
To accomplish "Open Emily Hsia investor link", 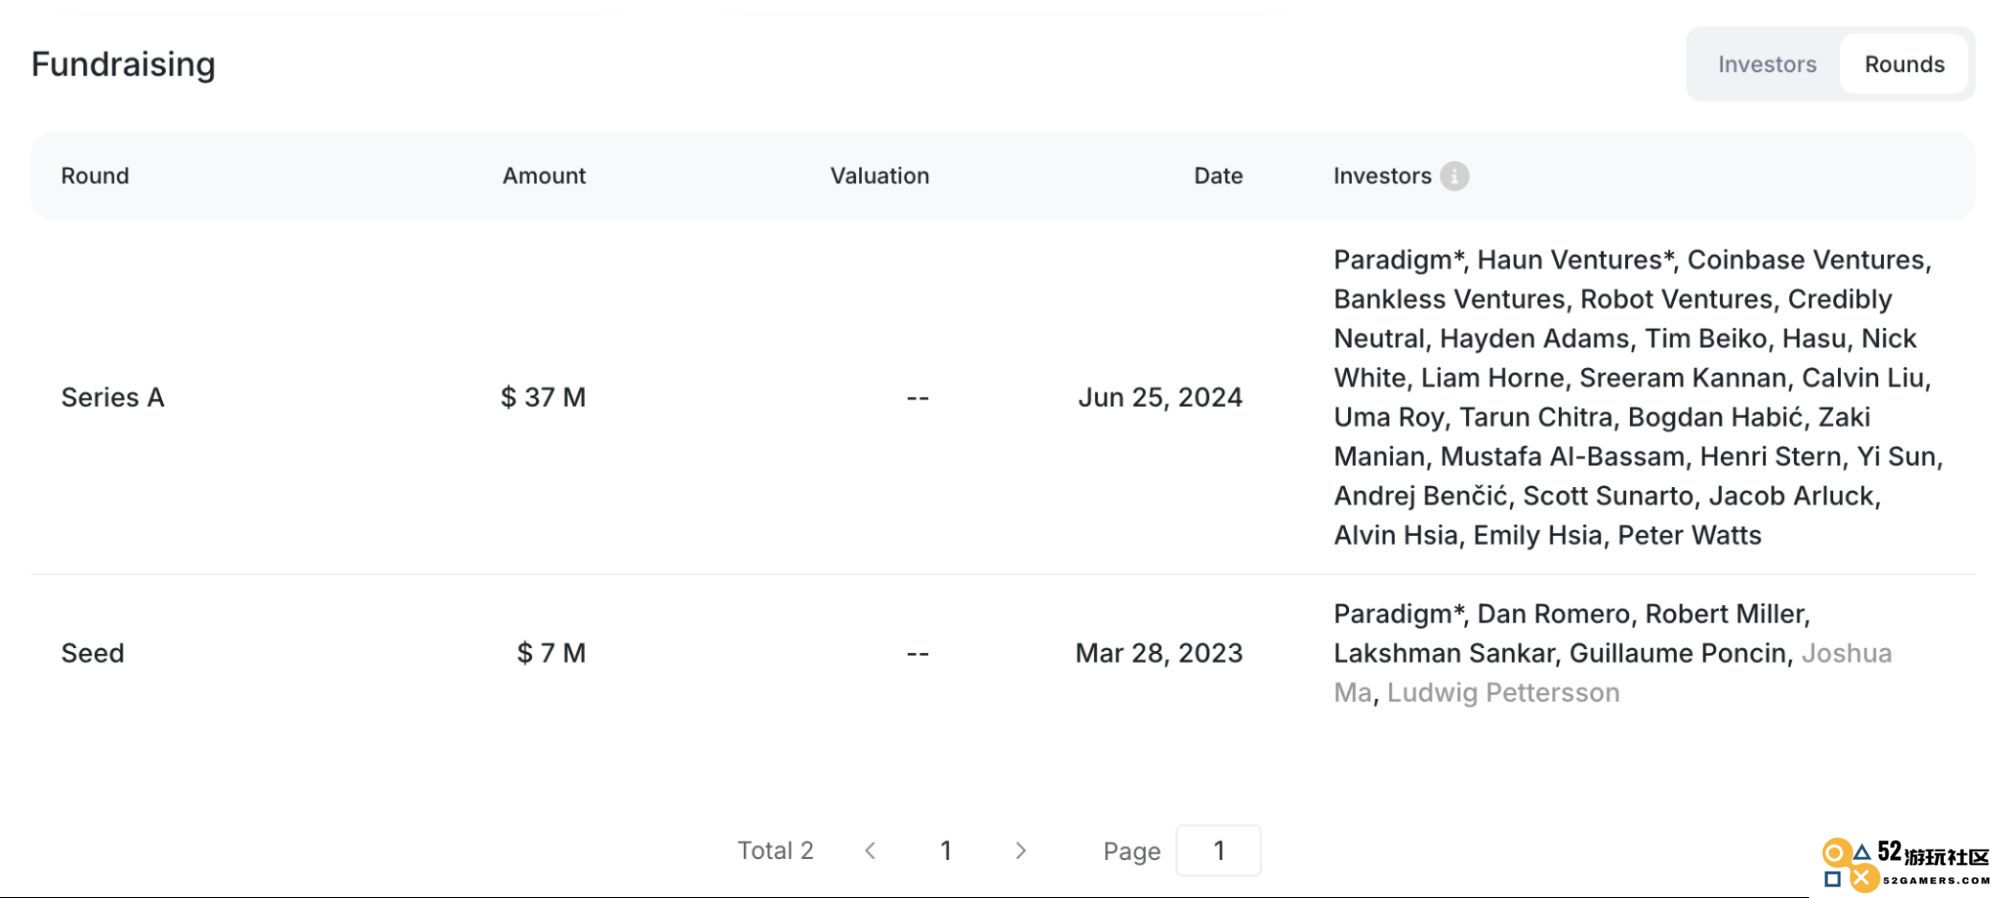I will (1537, 536).
